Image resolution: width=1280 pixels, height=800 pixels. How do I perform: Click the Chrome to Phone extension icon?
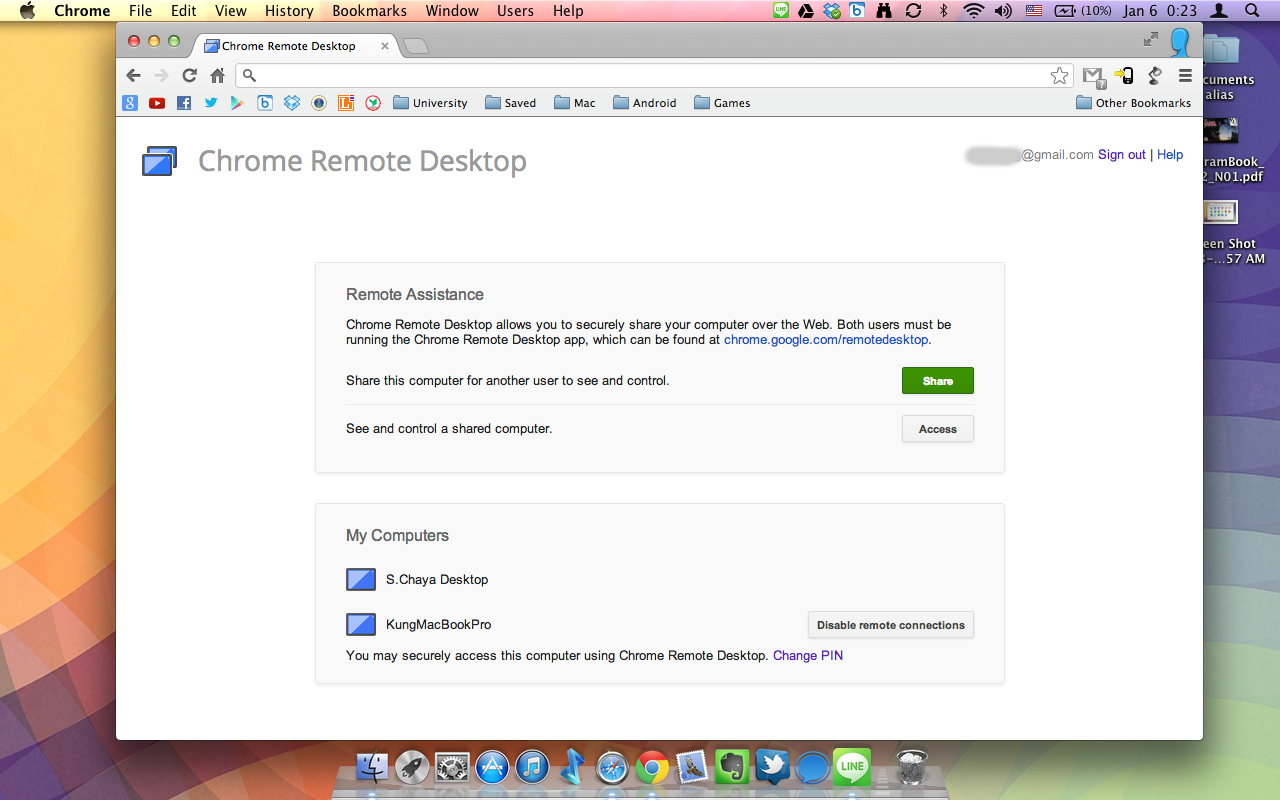pos(1124,75)
